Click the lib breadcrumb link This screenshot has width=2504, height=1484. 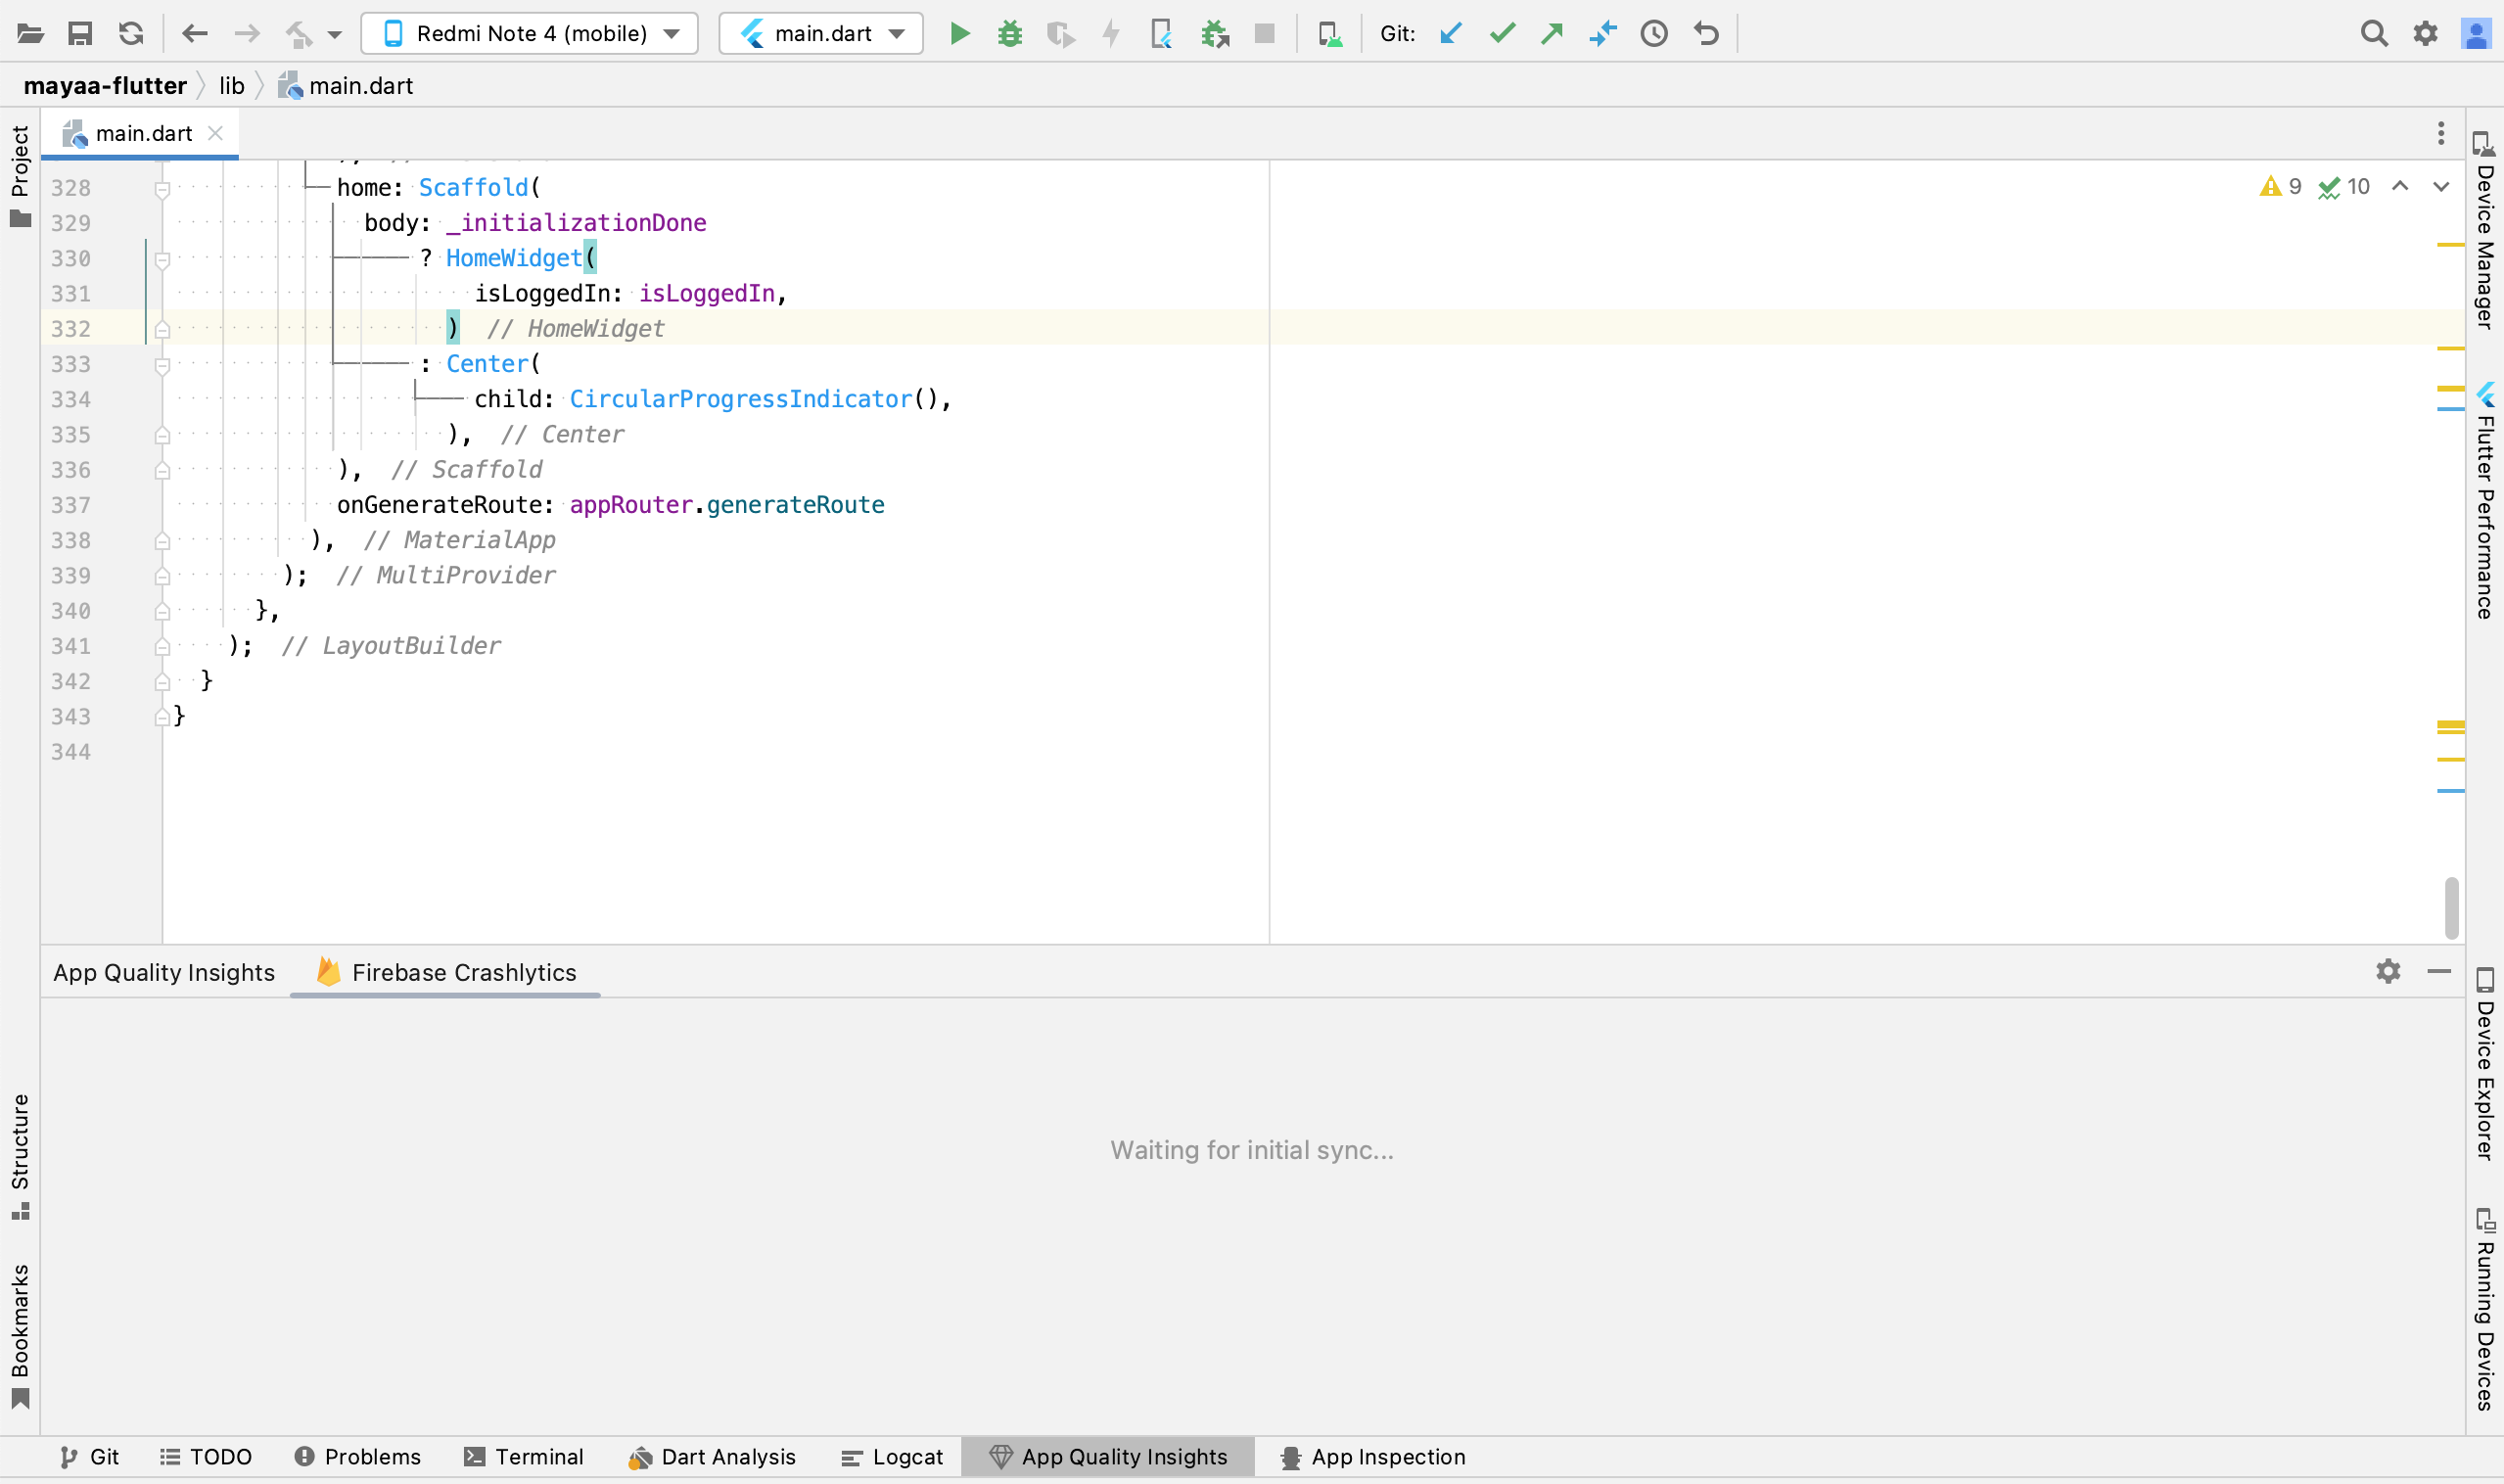(232, 86)
